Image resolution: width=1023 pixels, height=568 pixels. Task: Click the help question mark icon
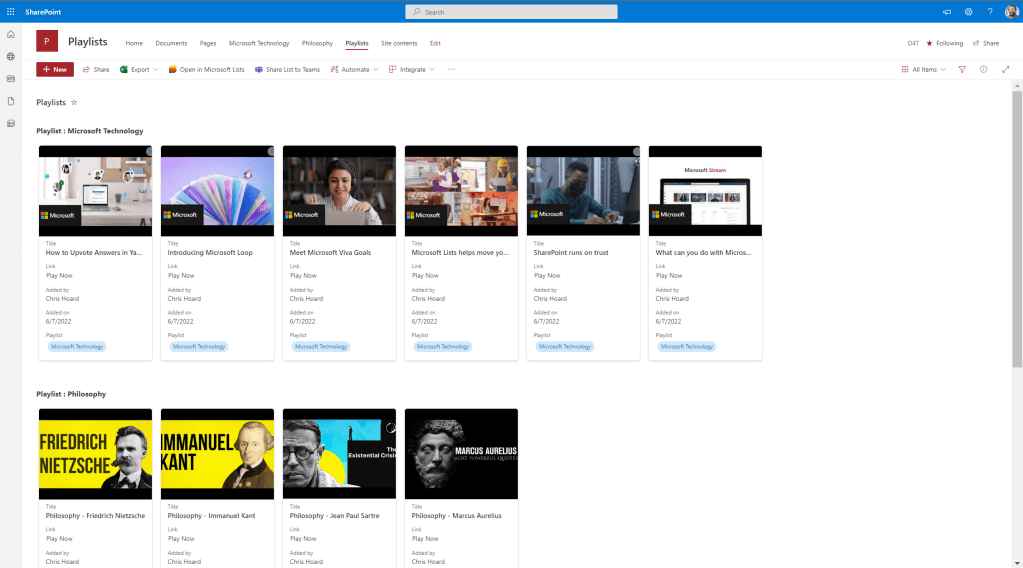(x=990, y=12)
